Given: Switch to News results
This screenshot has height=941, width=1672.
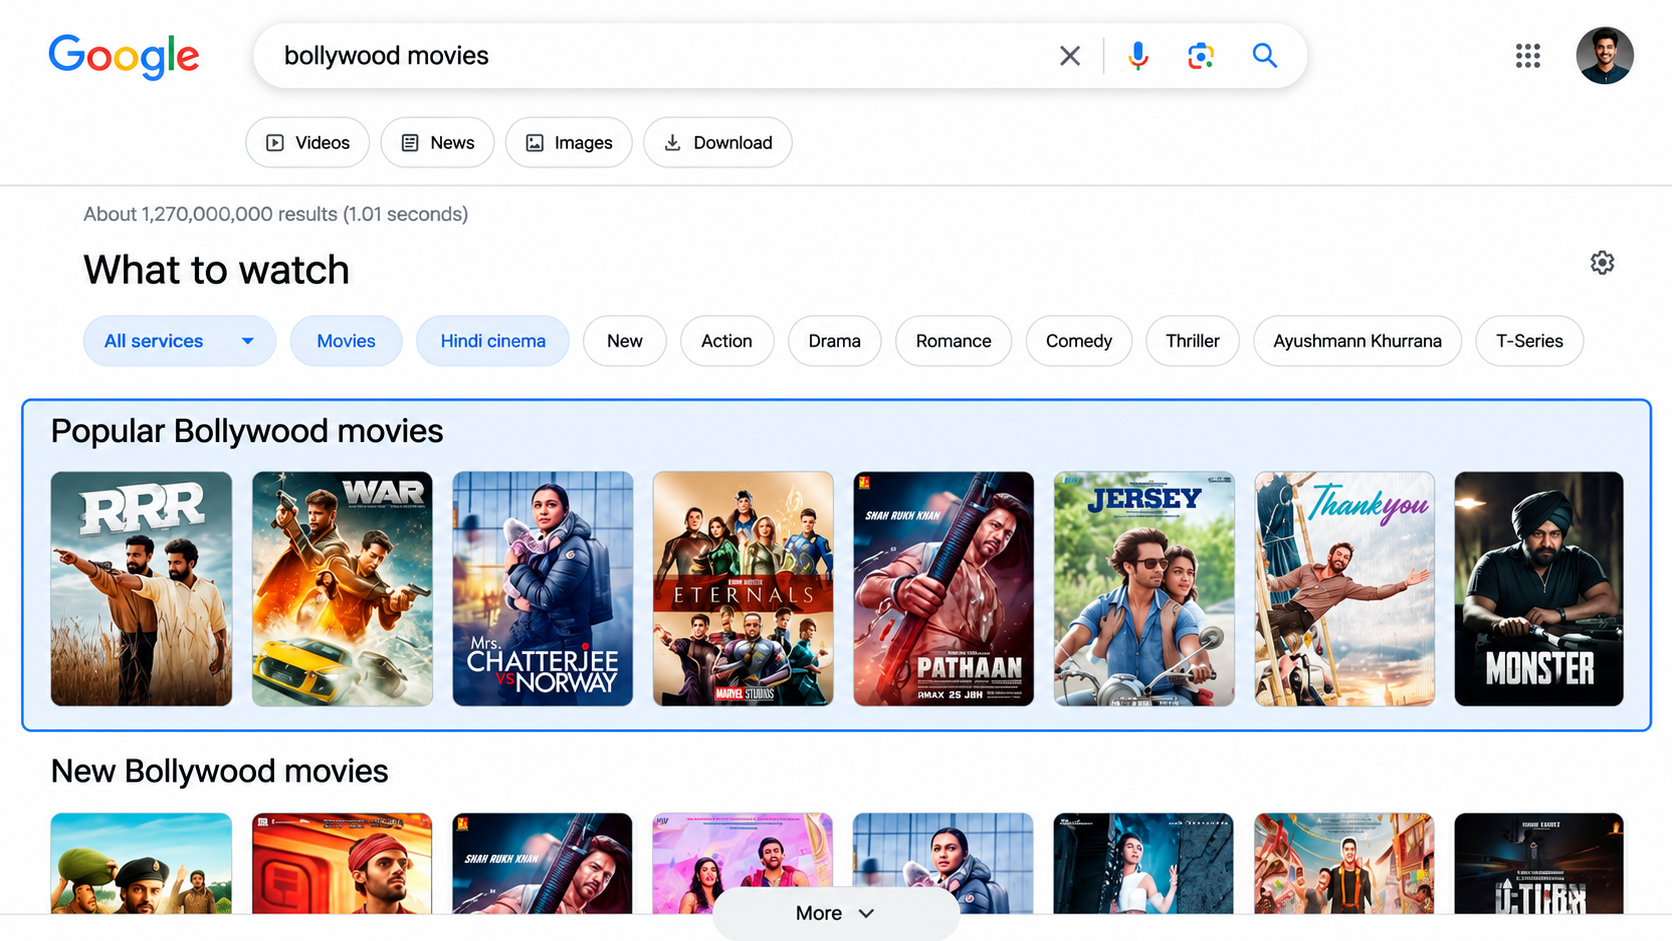Looking at the screenshot, I should tap(437, 143).
